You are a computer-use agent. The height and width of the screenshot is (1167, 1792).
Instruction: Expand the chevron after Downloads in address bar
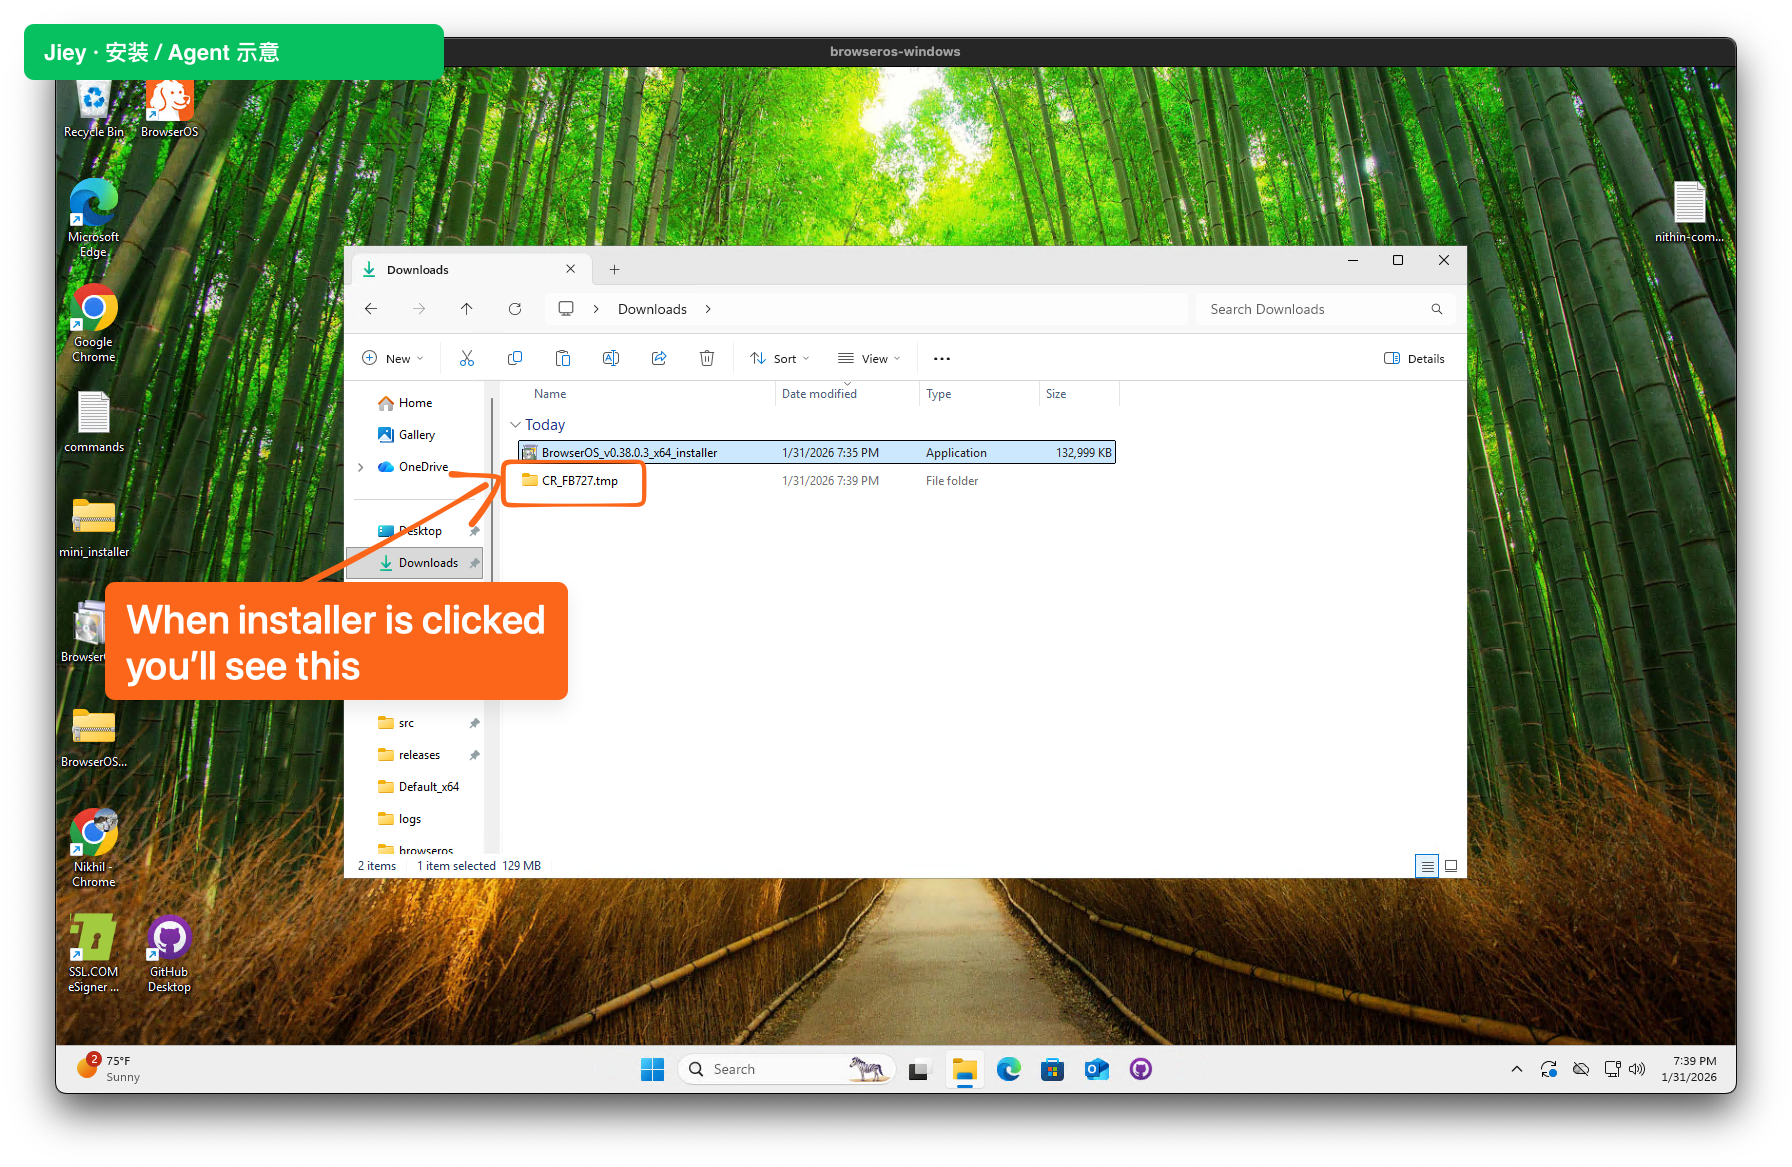(708, 309)
